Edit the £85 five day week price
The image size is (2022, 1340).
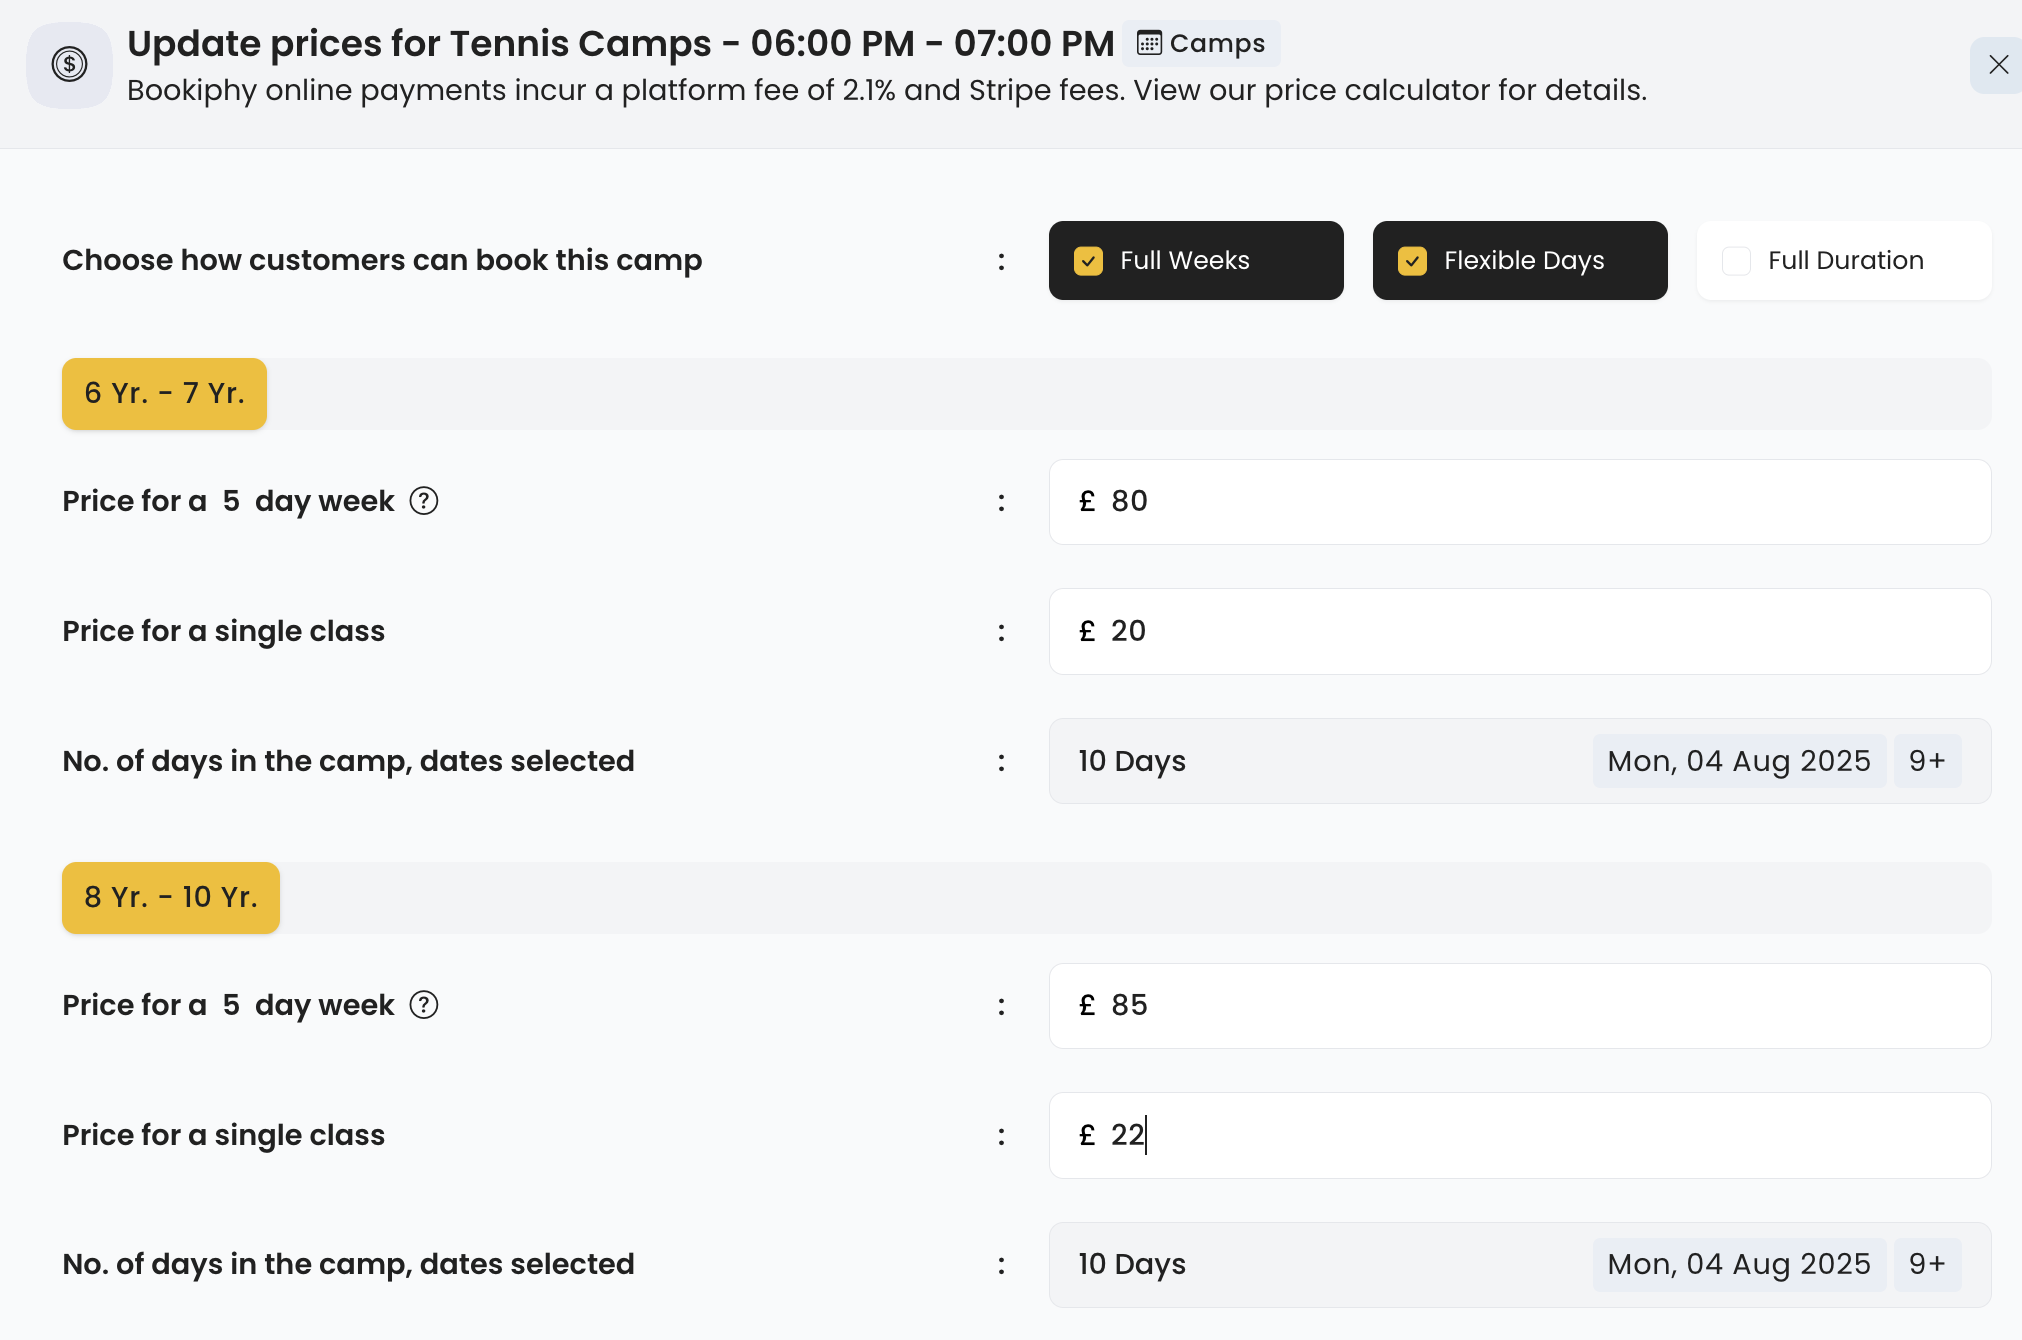1518,1006
